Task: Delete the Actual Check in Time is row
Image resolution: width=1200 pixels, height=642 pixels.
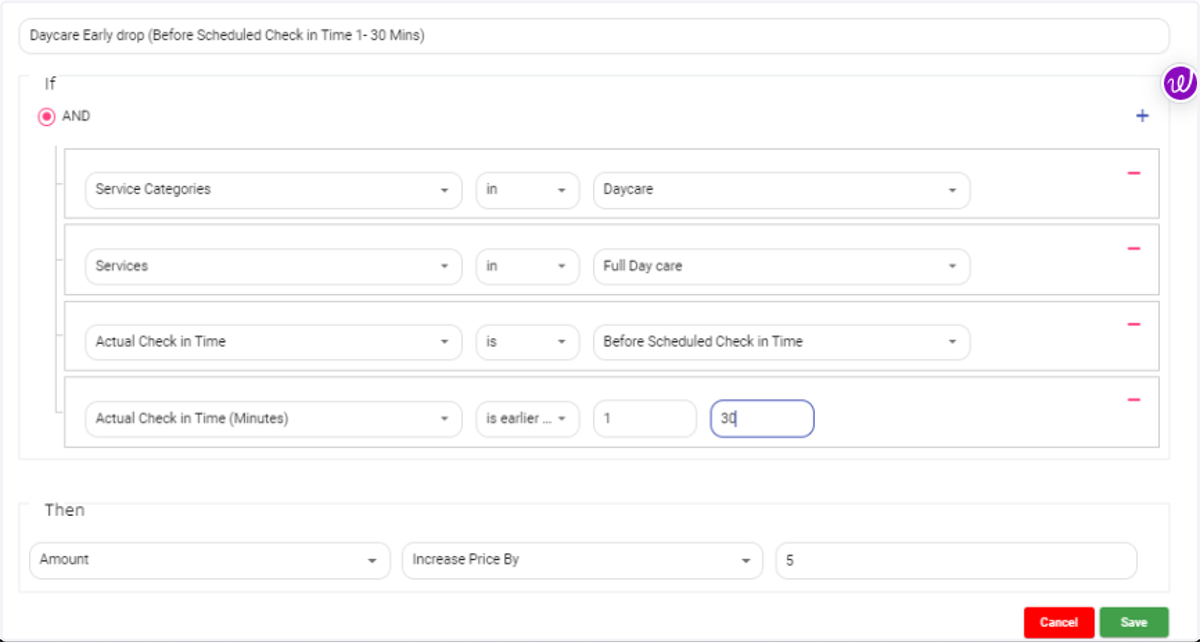Action: pos(1134,325)
